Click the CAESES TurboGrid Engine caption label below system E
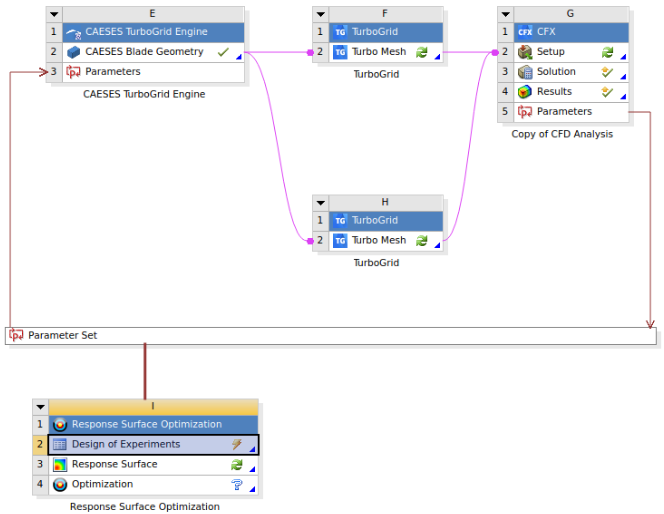The image size is (664, 514). (x=144, y=94)
